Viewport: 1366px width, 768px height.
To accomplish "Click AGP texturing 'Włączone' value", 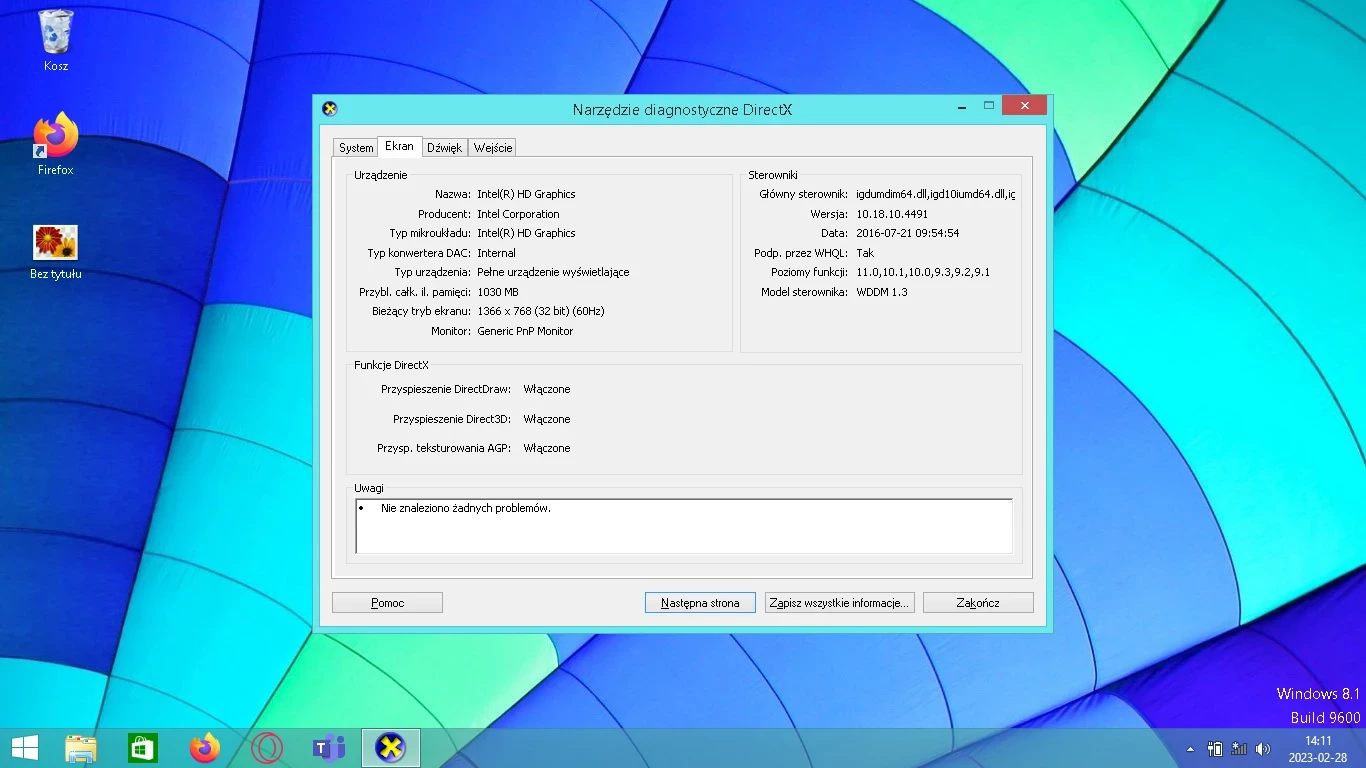I will [x=547, y=448].
